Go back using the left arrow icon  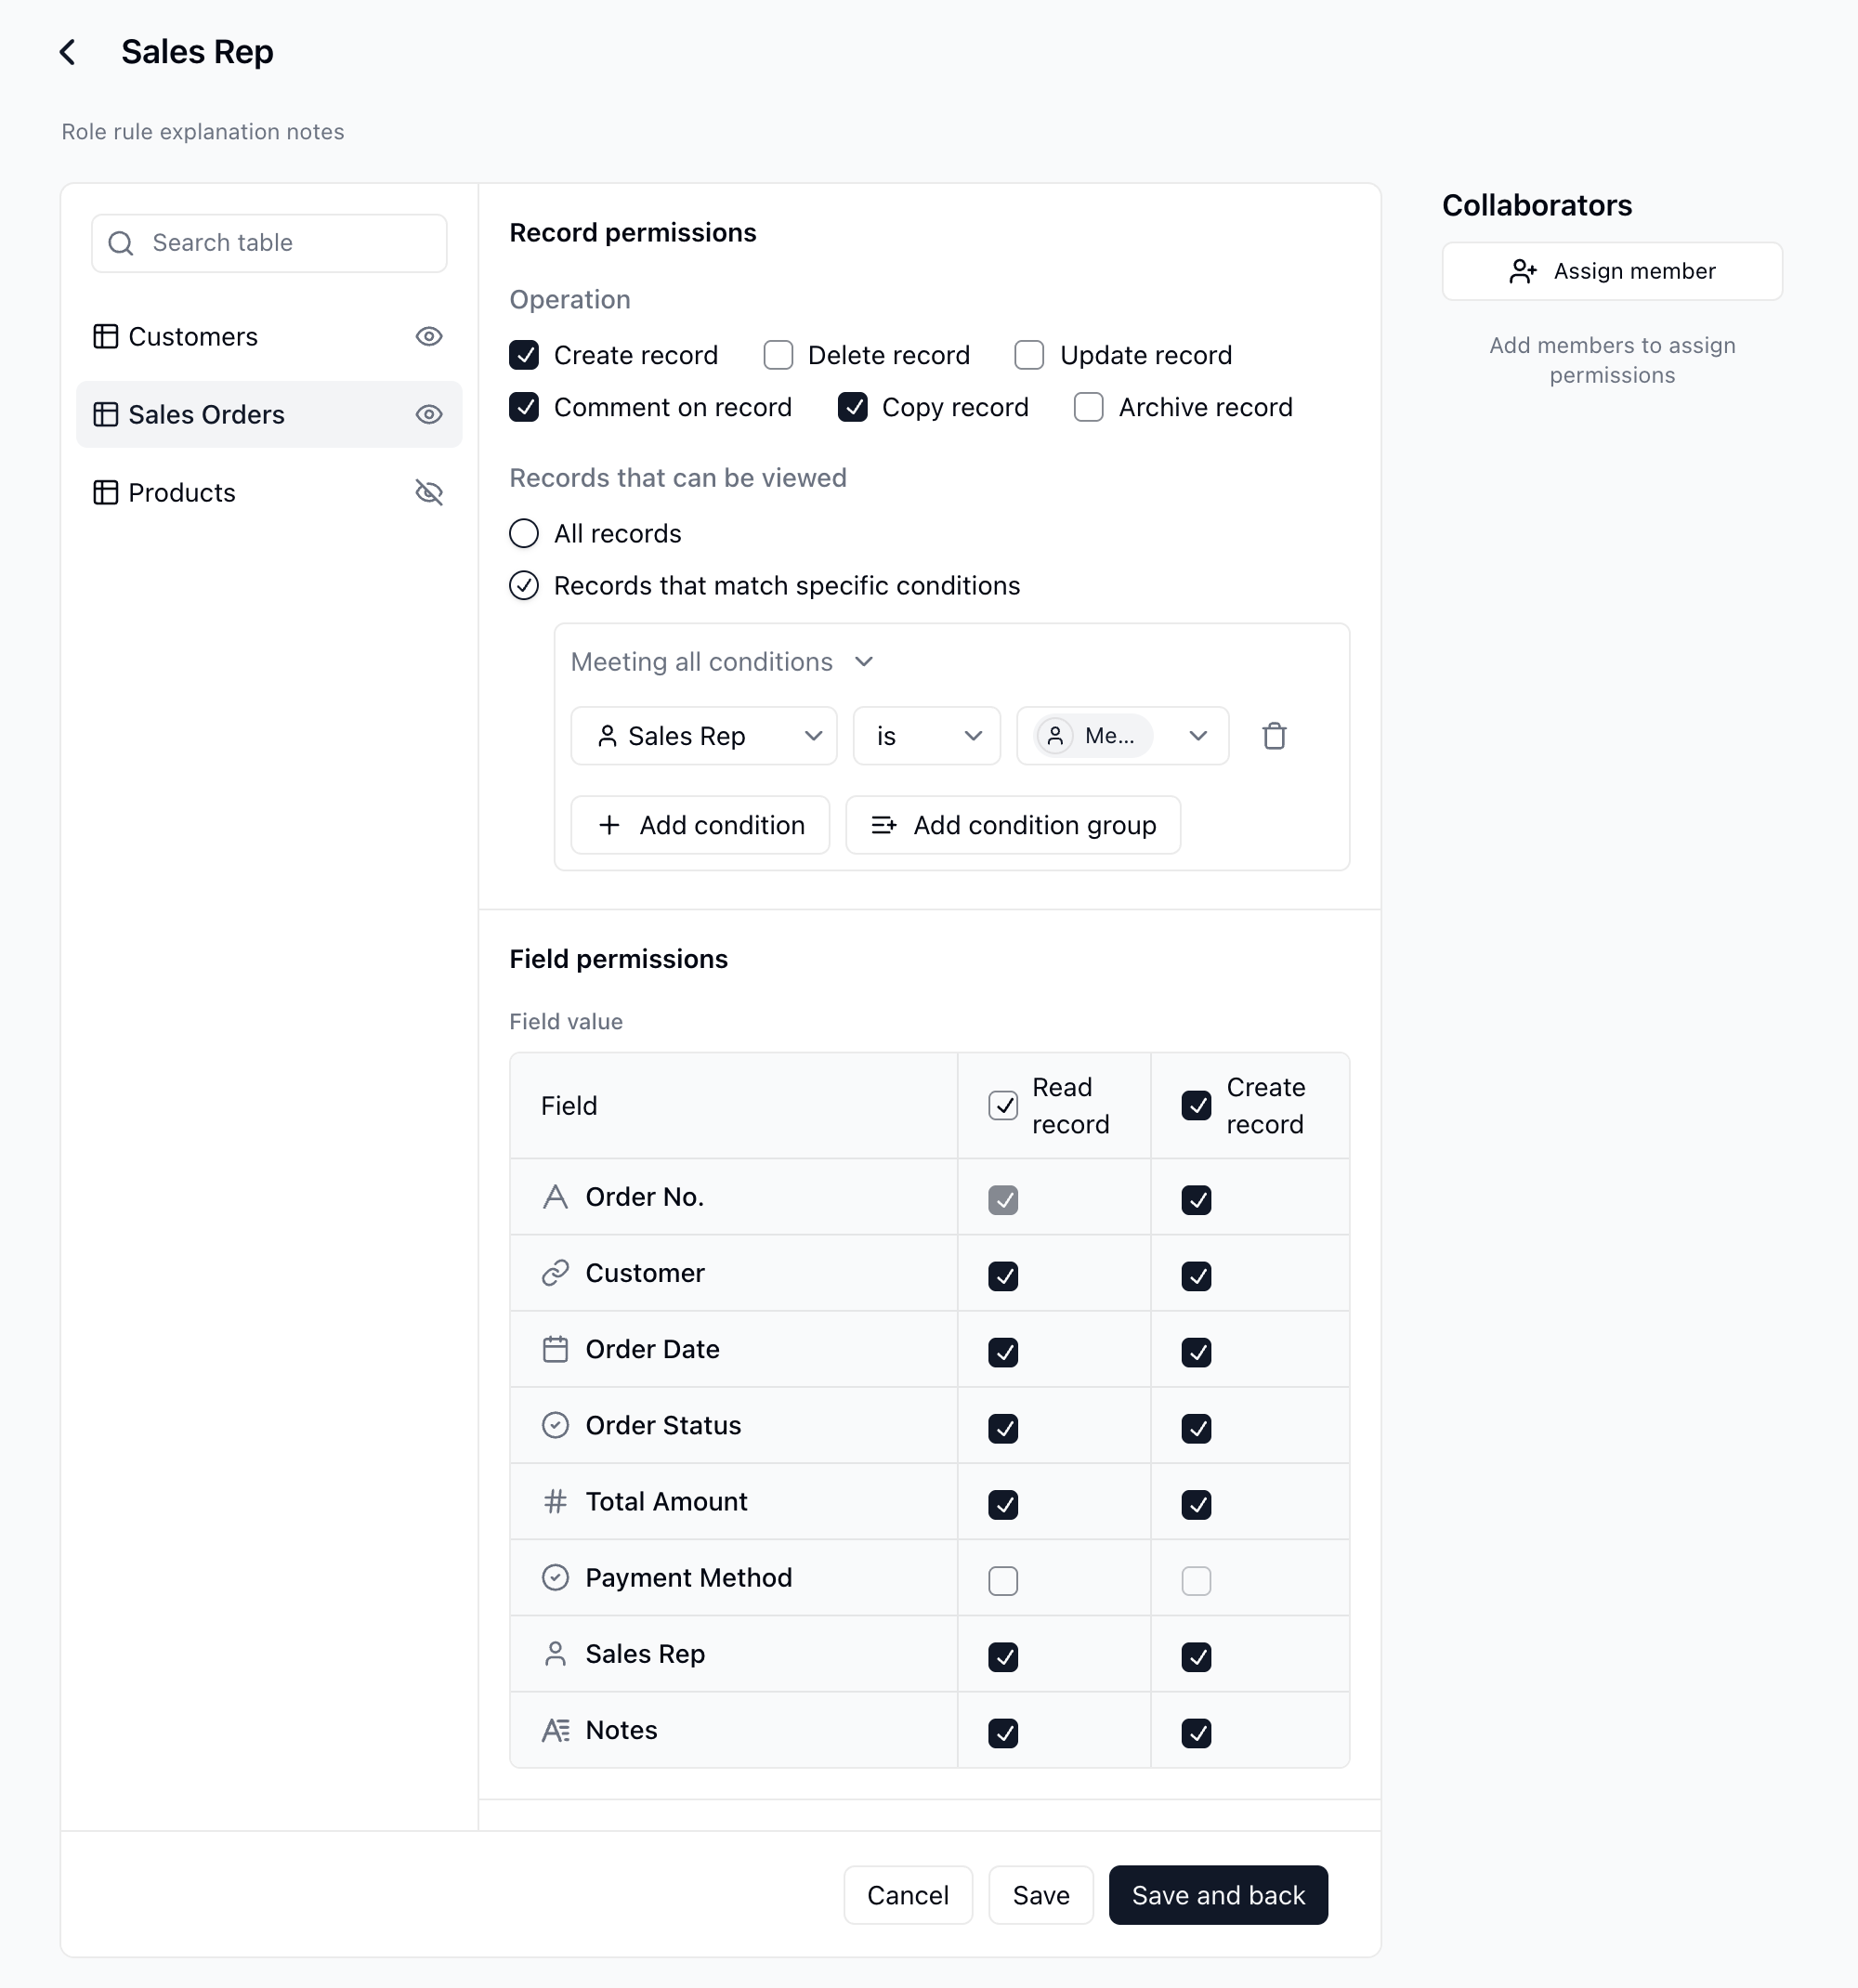pos(67,52)
